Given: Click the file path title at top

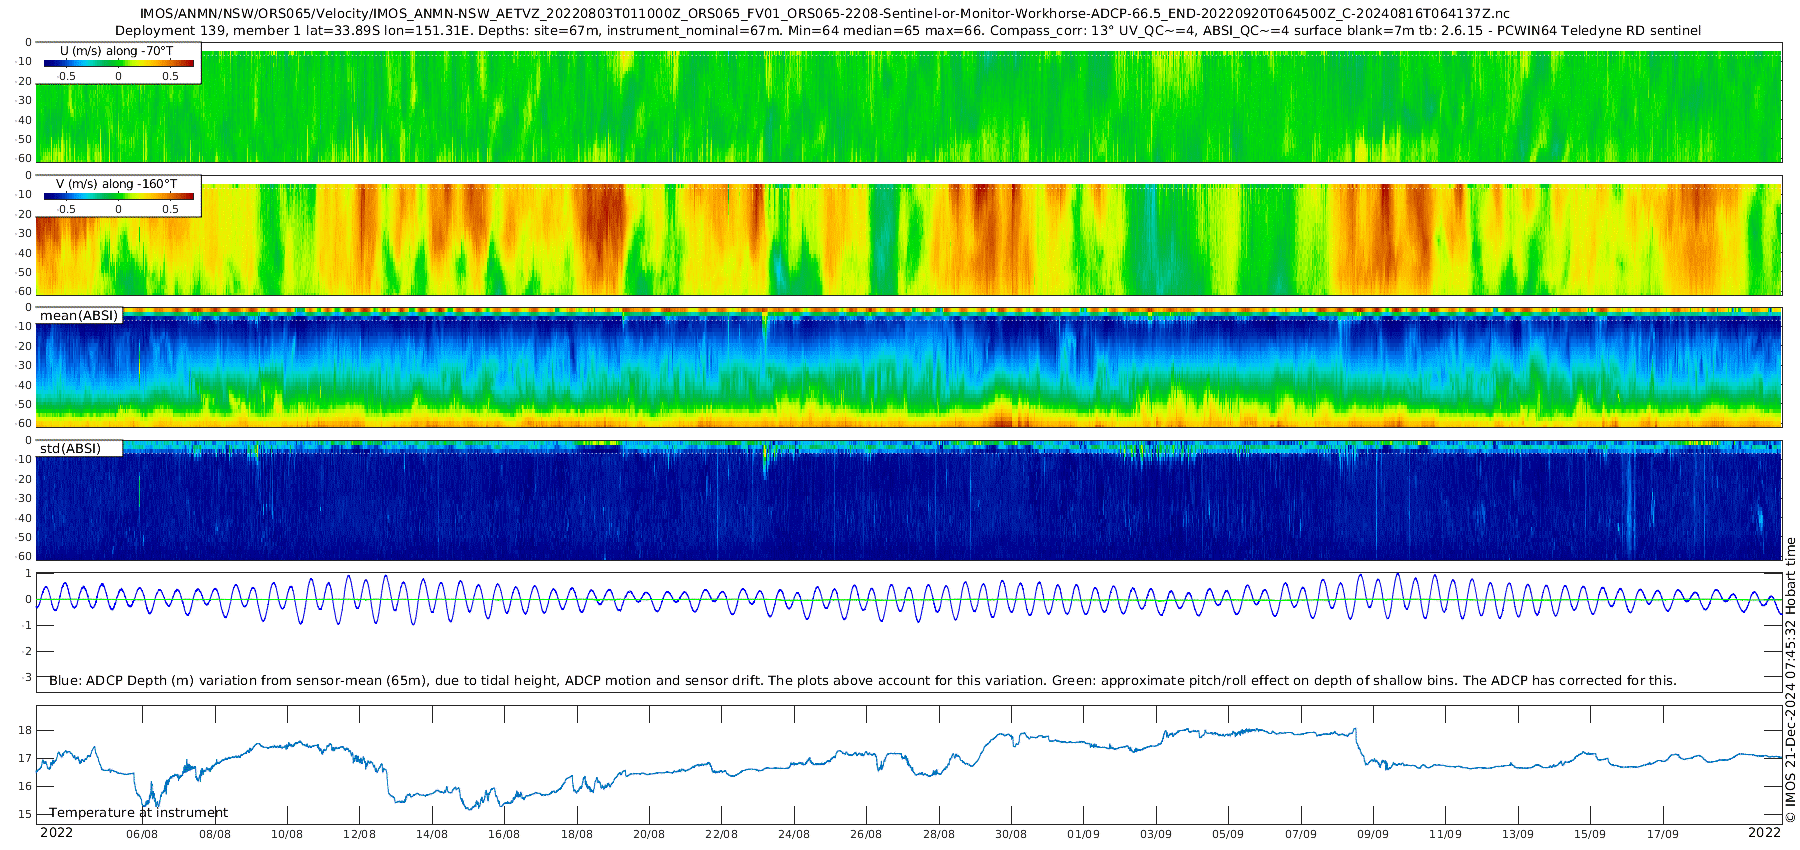Looking at the screenshot, I should coord(825,14).
